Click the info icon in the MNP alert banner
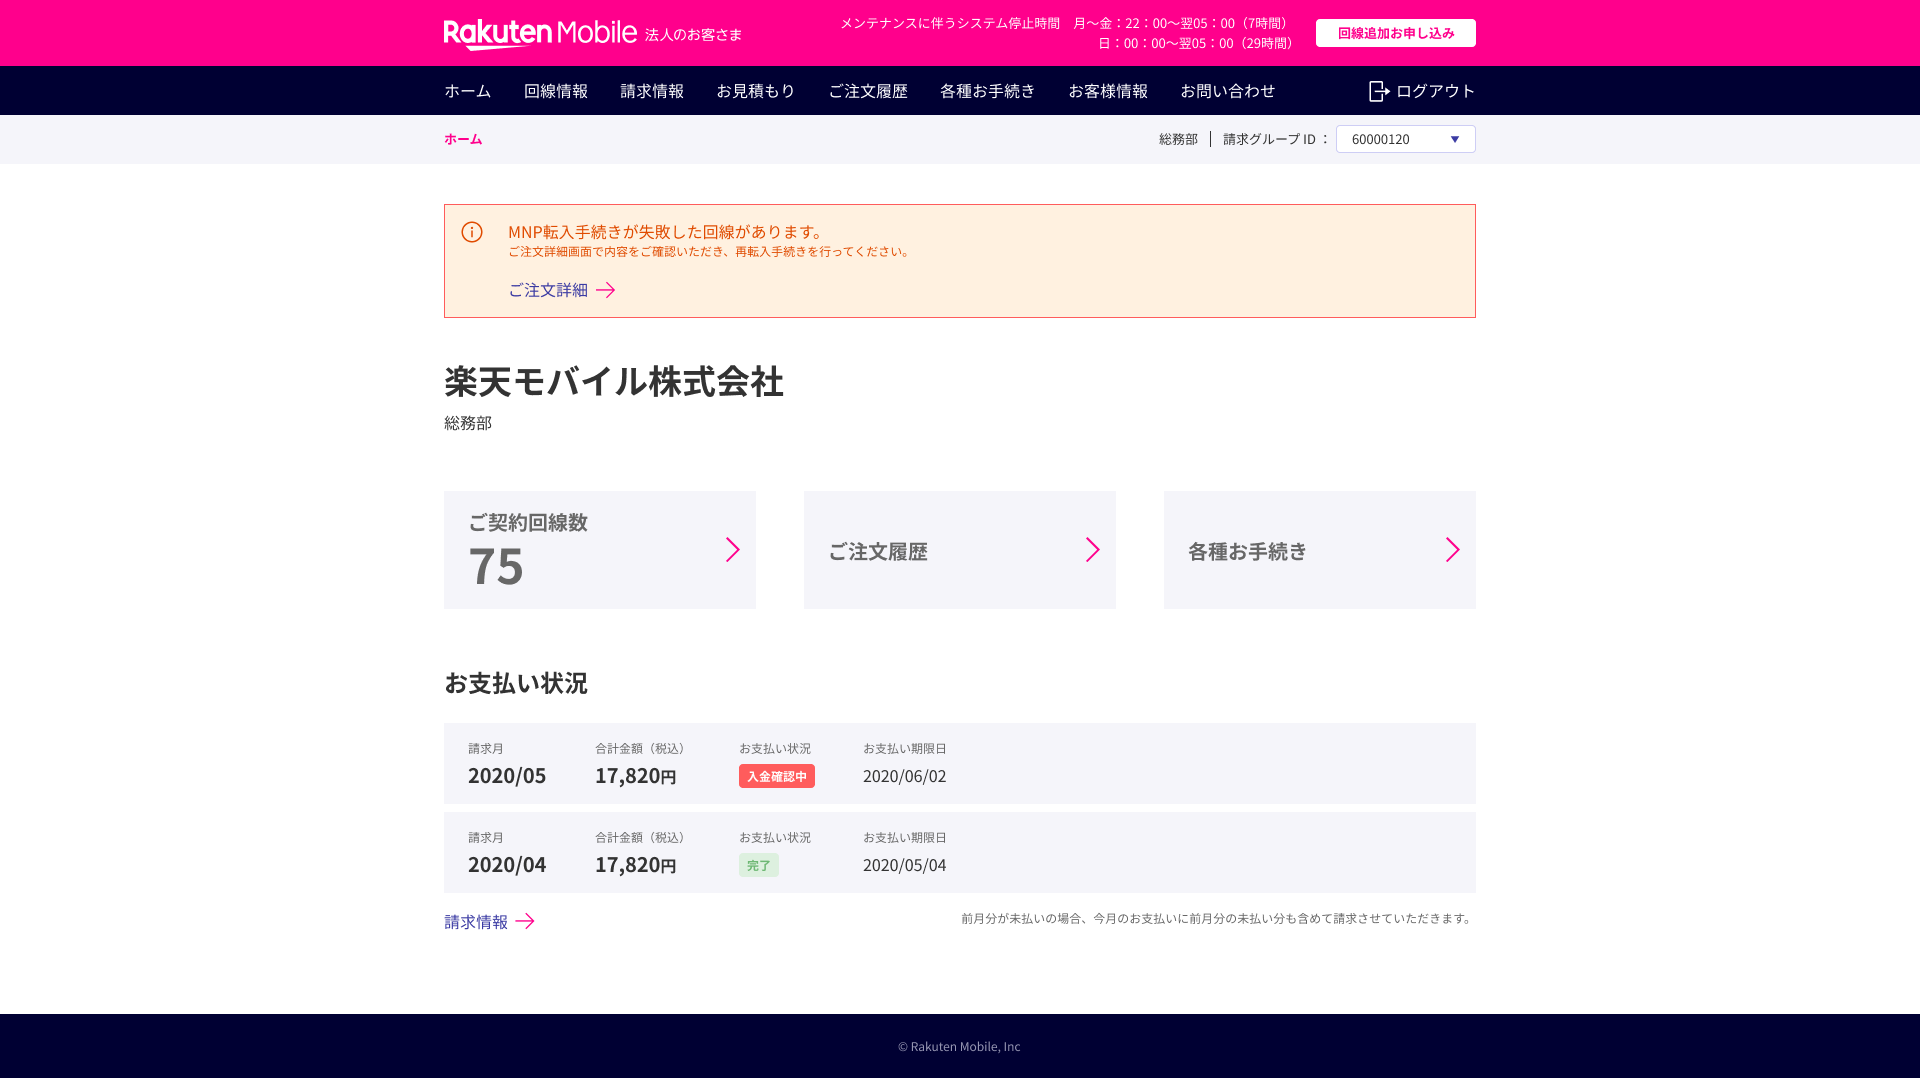 pyautogui.click(x=471, y=231)
